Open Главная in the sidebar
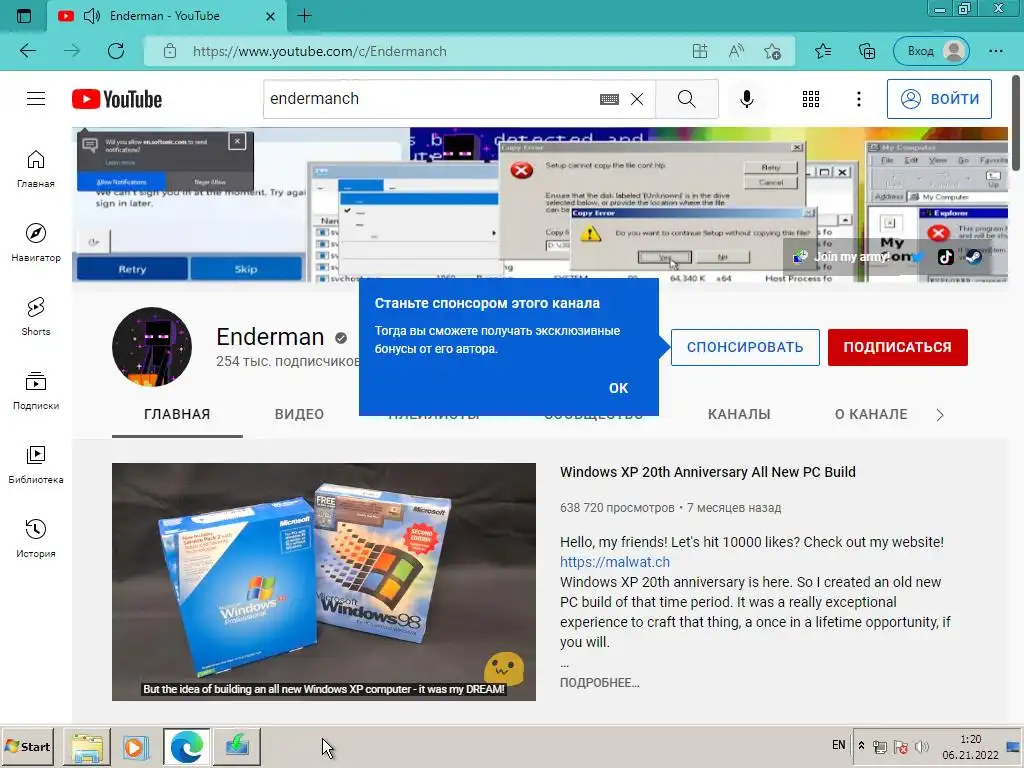 pos(36,168)
